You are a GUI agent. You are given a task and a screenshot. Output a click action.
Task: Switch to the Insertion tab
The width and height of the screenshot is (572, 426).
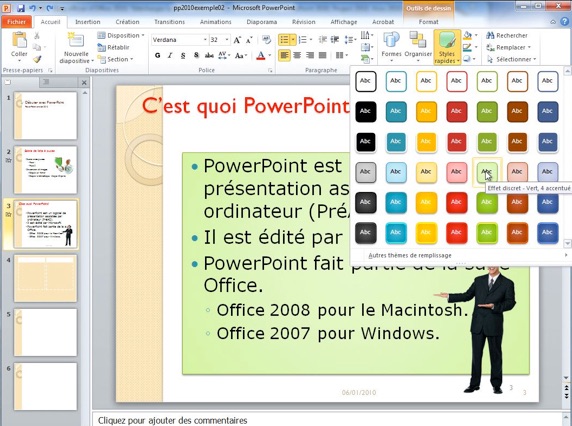(x=88, y=22)
